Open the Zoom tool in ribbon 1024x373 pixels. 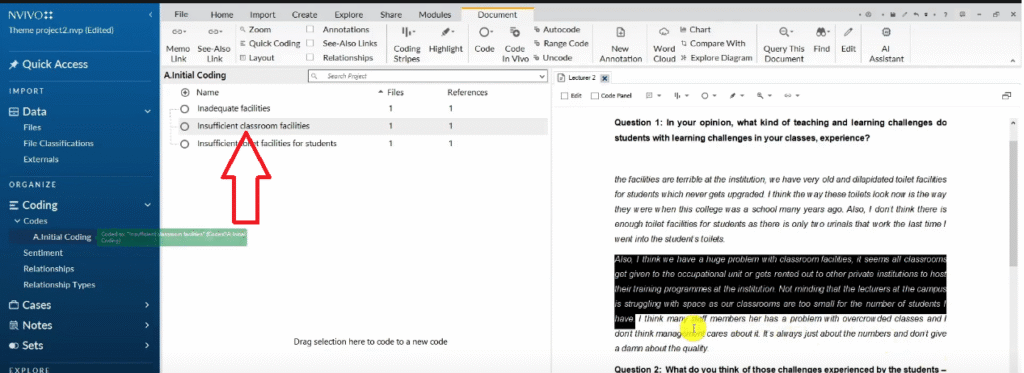click(x=255, y=29)
